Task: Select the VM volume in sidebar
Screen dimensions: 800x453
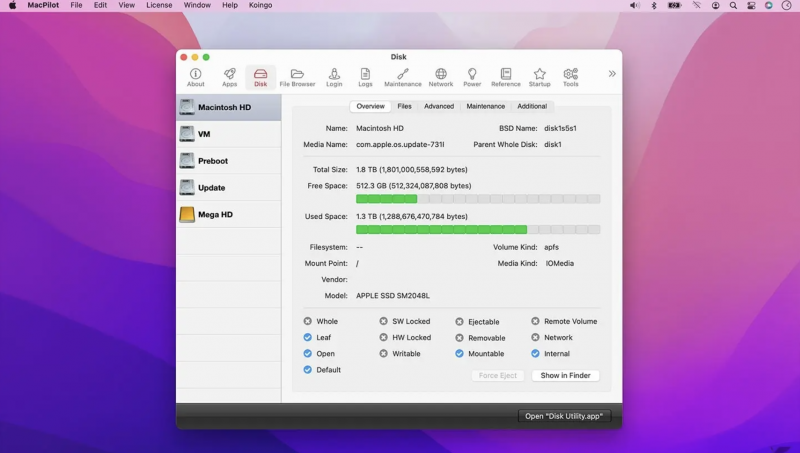Action: (229, 134)
